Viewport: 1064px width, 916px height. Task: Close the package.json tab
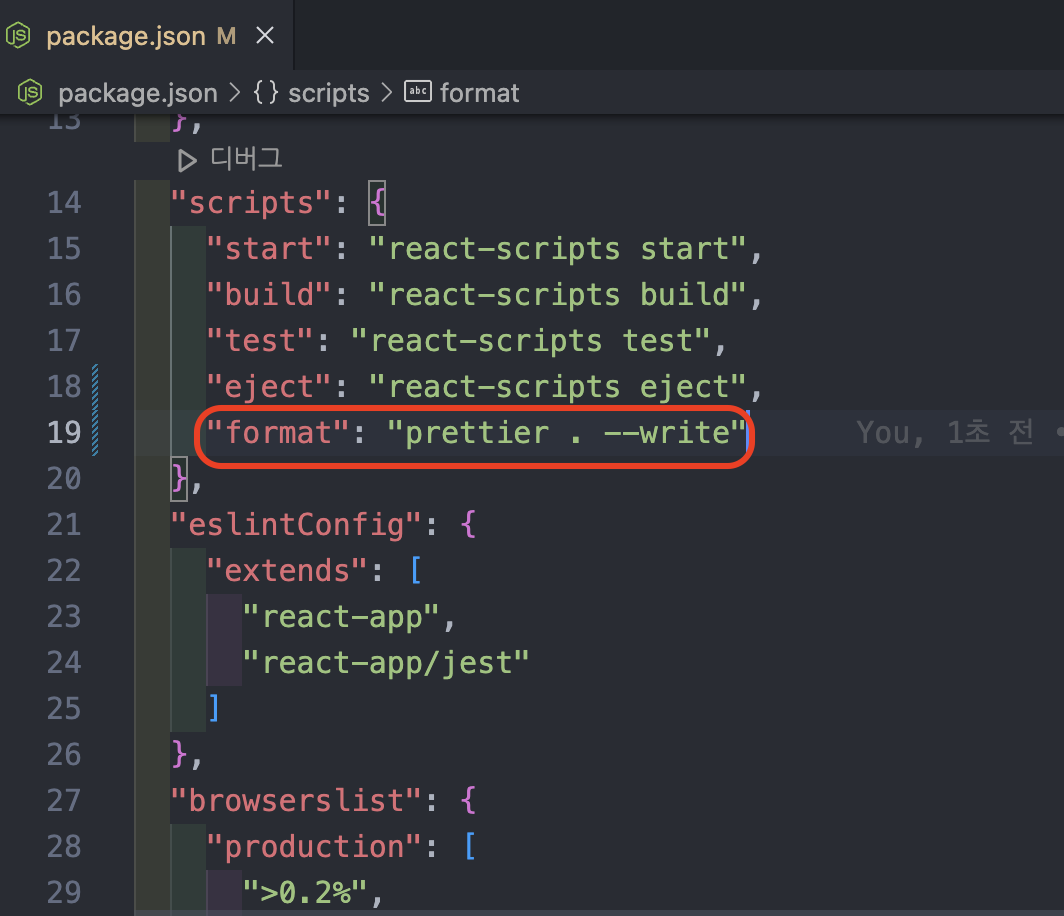[x=265, y=35]
